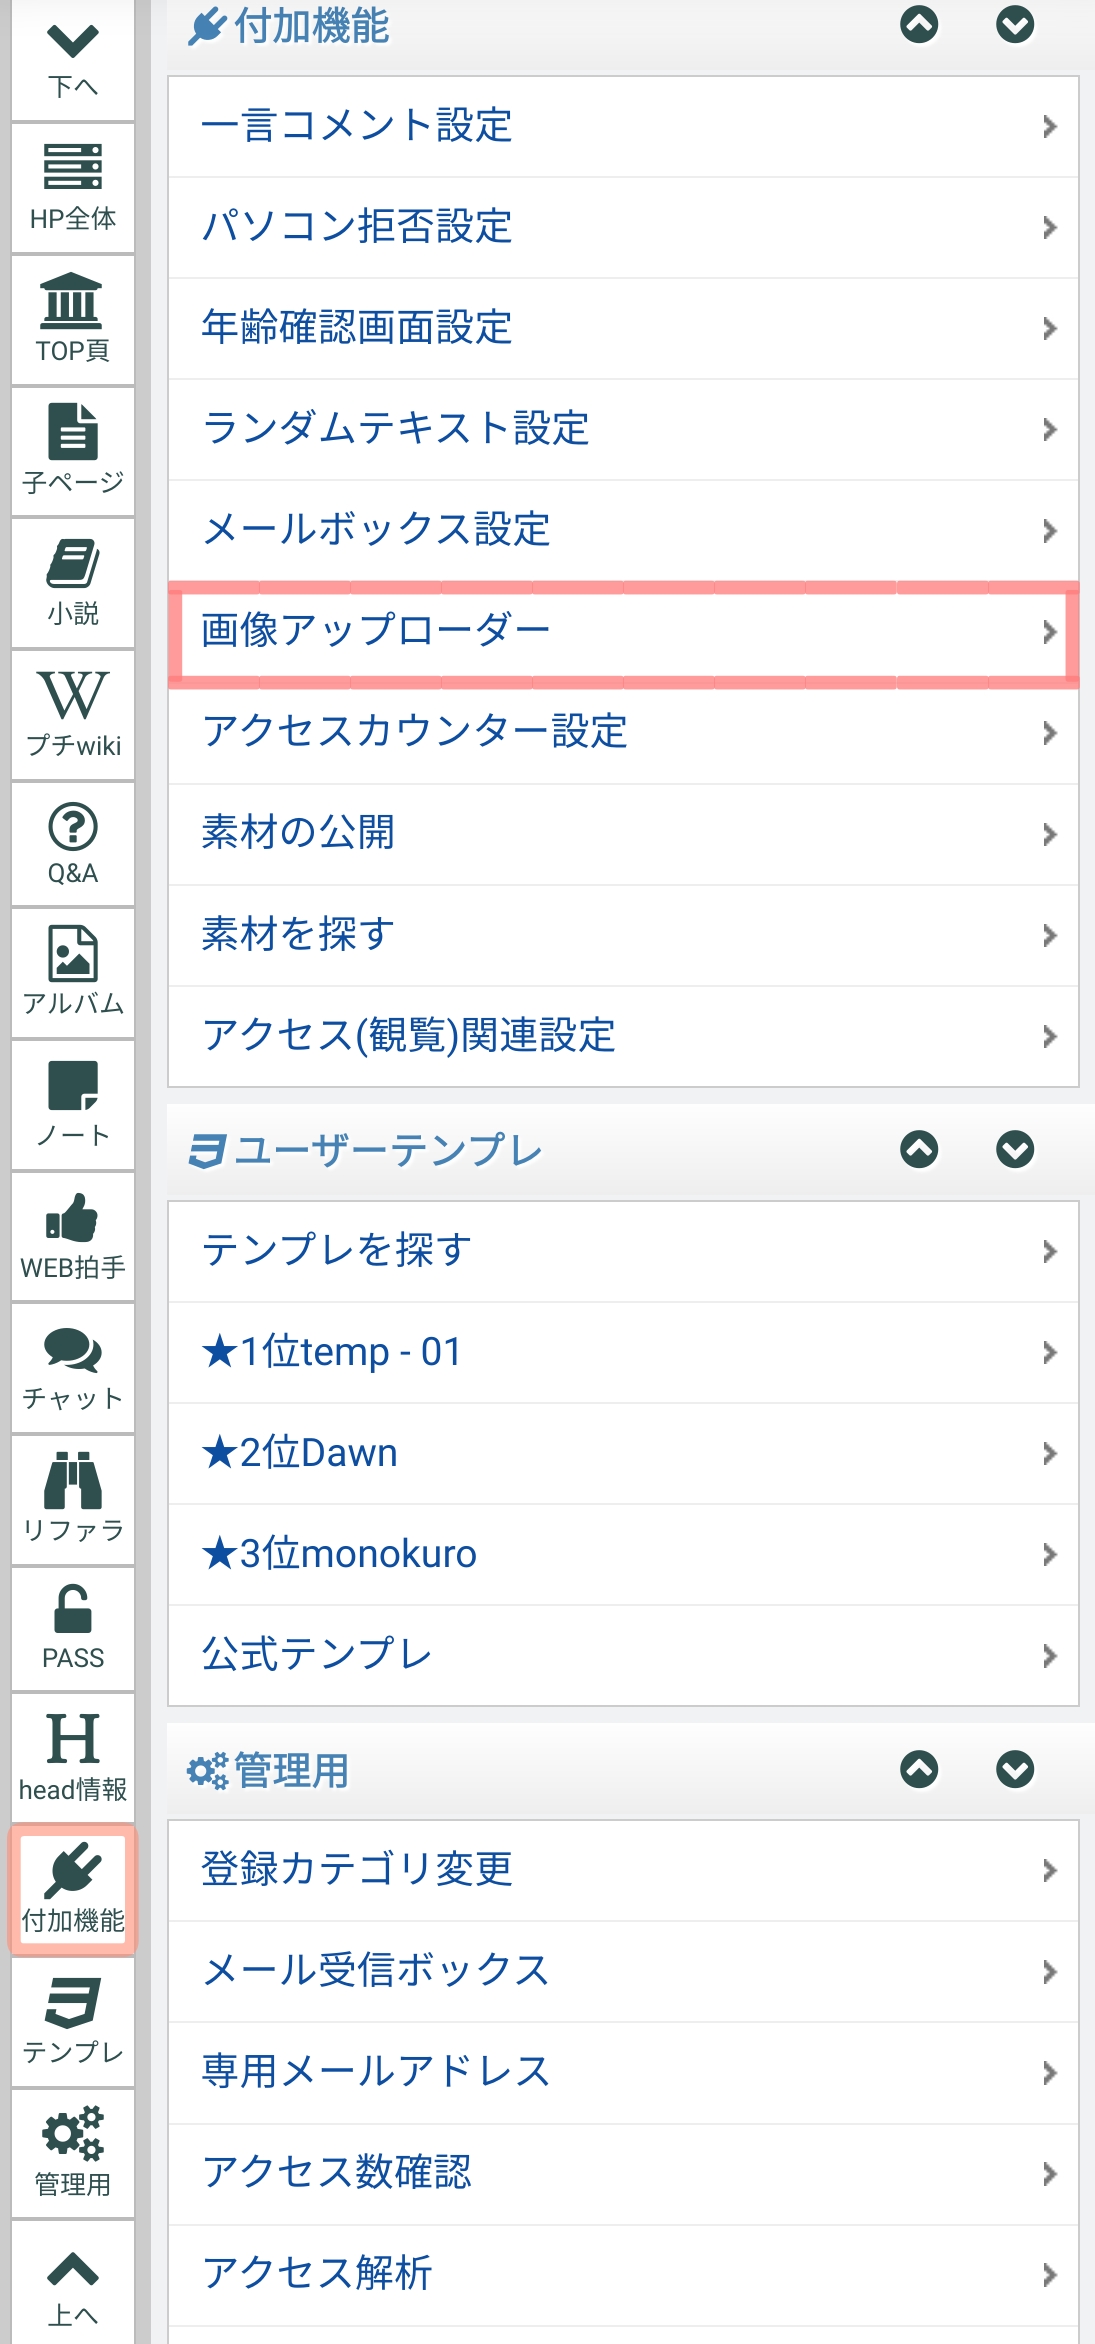Click the 管理用 section down chevron
This screenshot has height=2344, width=1095.
pyautogui.click(x=1014, y=1769)
